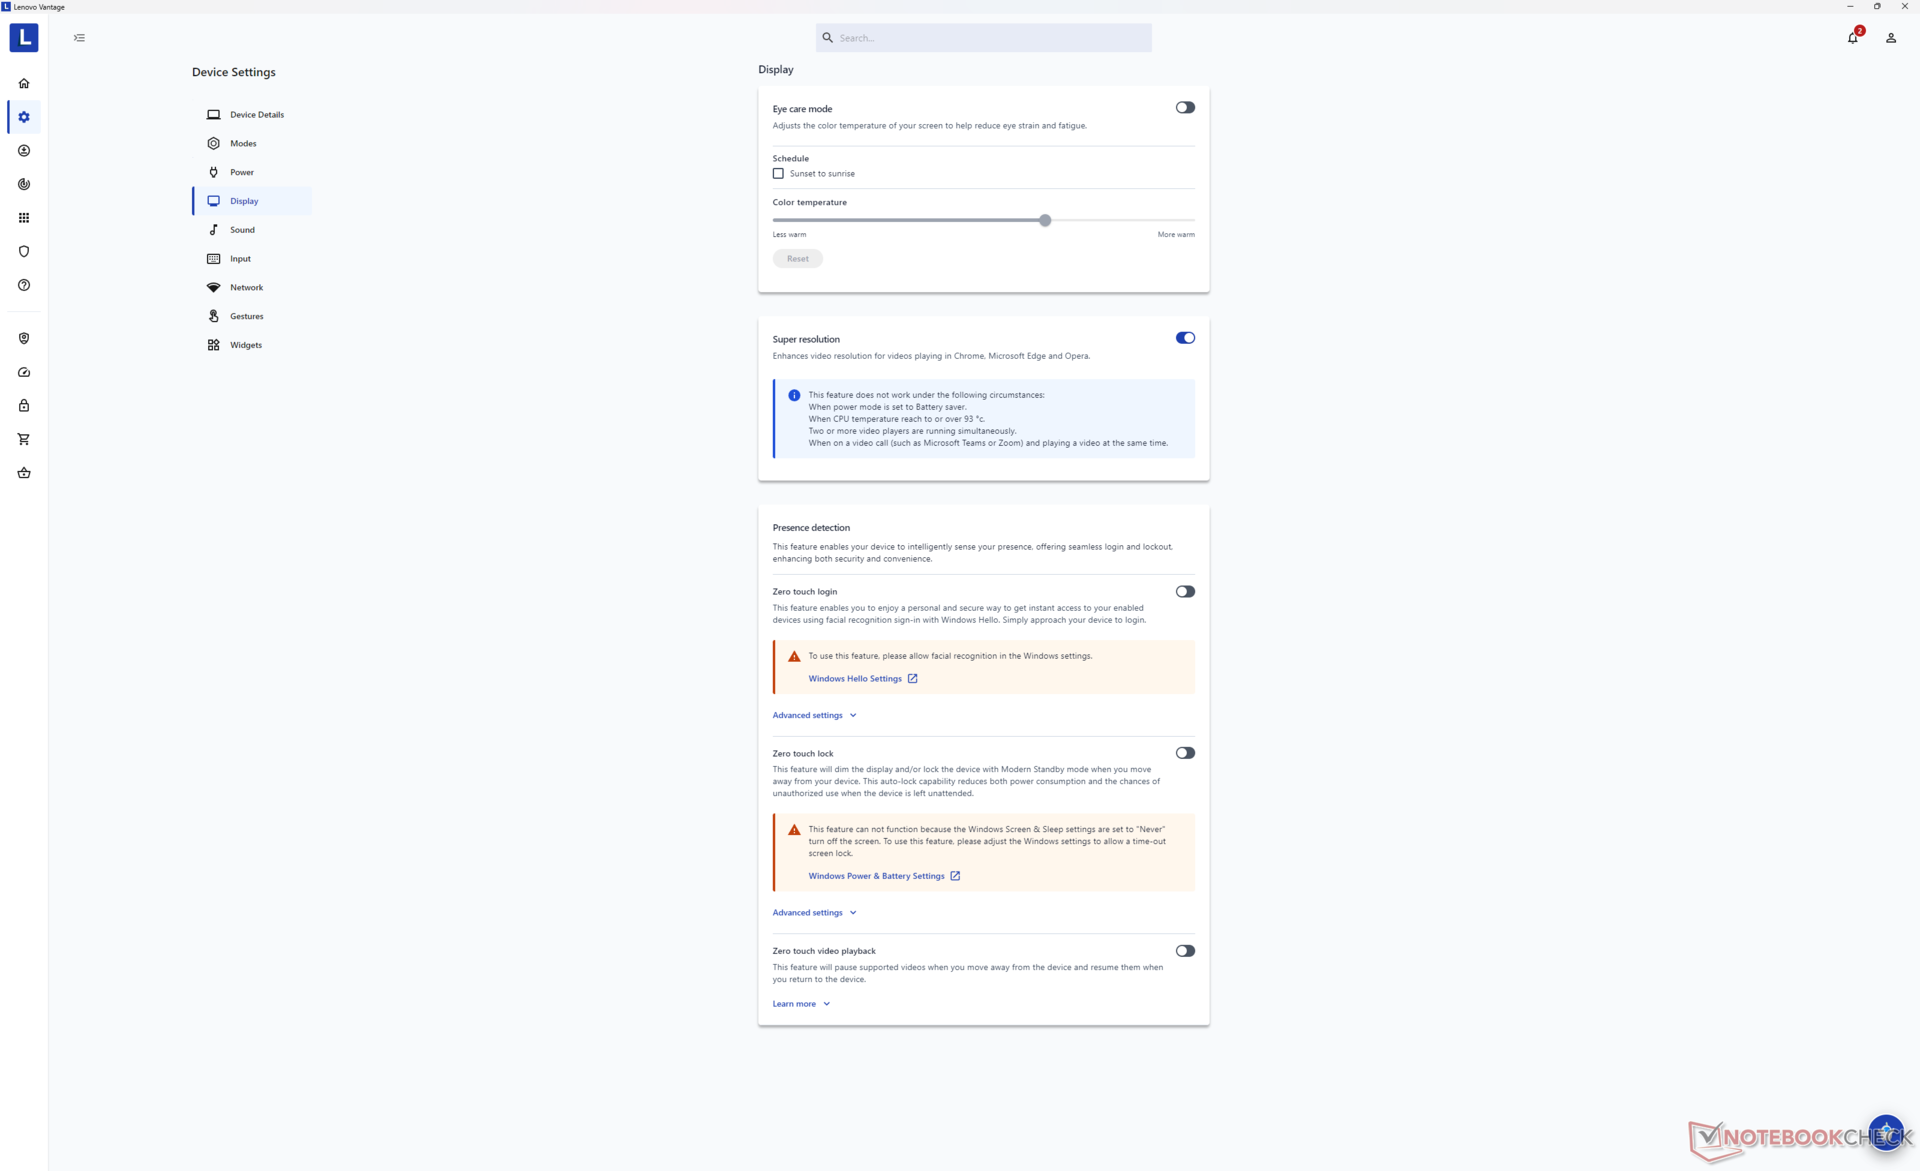The height and width of the screenshot is (1171, 1920).
Task: Select the Modes icon in sidebar
Action: (x=213, y=143)
